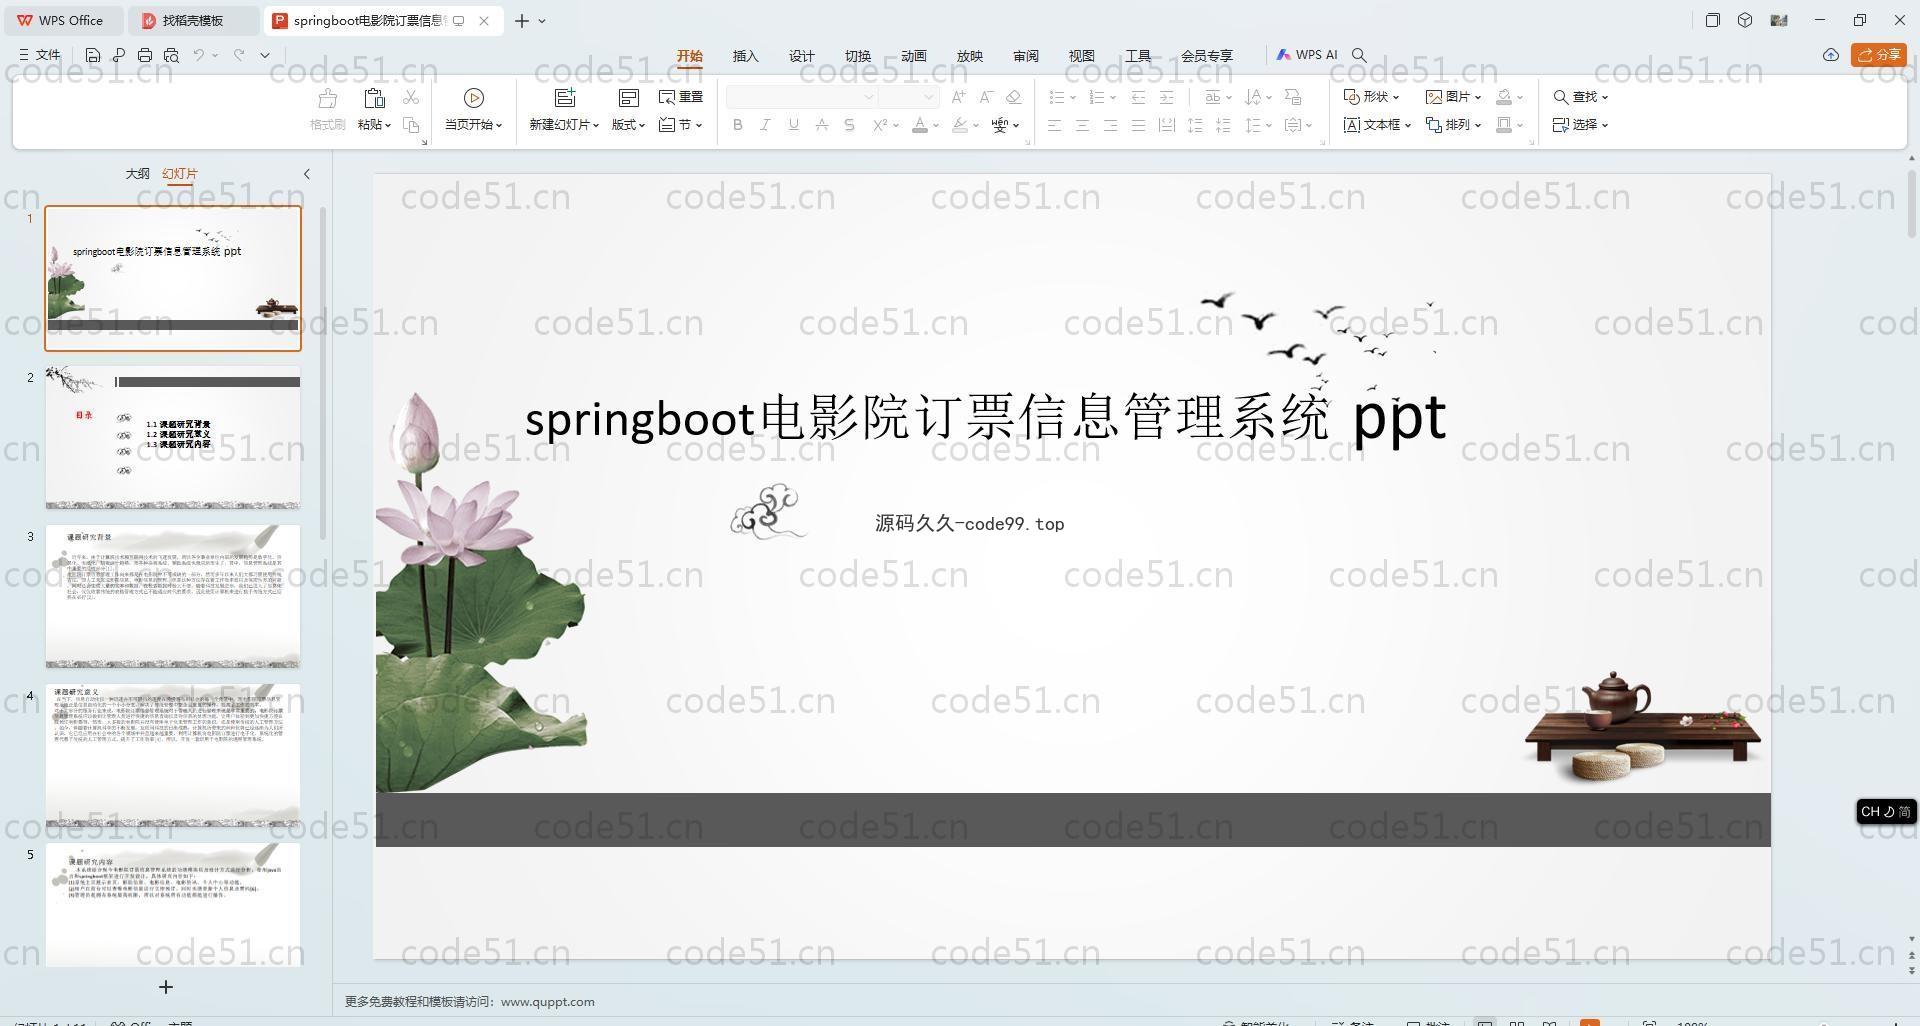Click the line spacing icon
The image size is (1920, 1026).
coord(1252,125)
